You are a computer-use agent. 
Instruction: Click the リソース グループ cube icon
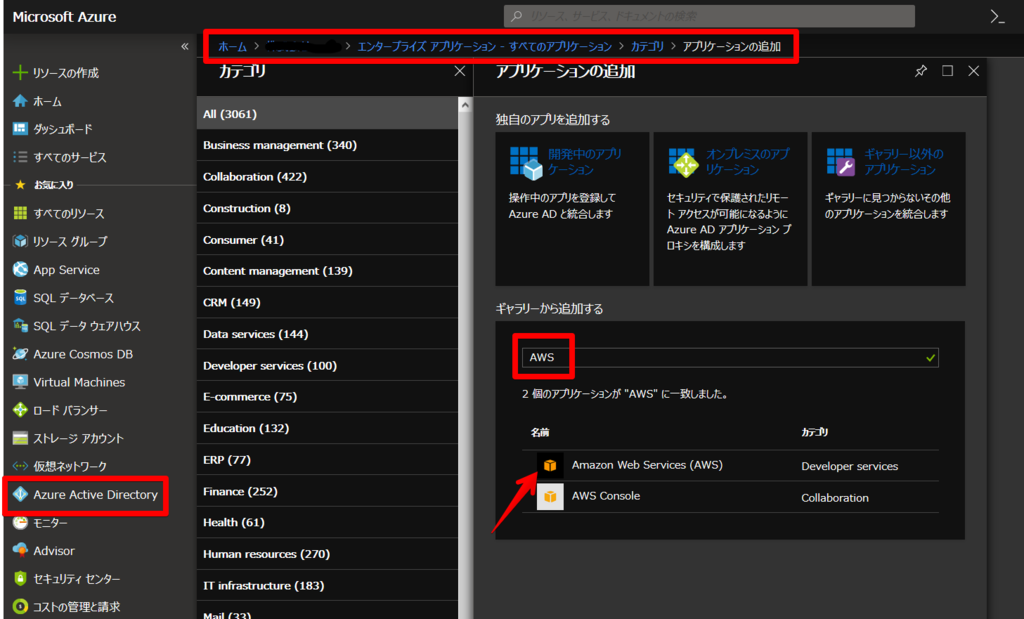click(x=20, y=241)
